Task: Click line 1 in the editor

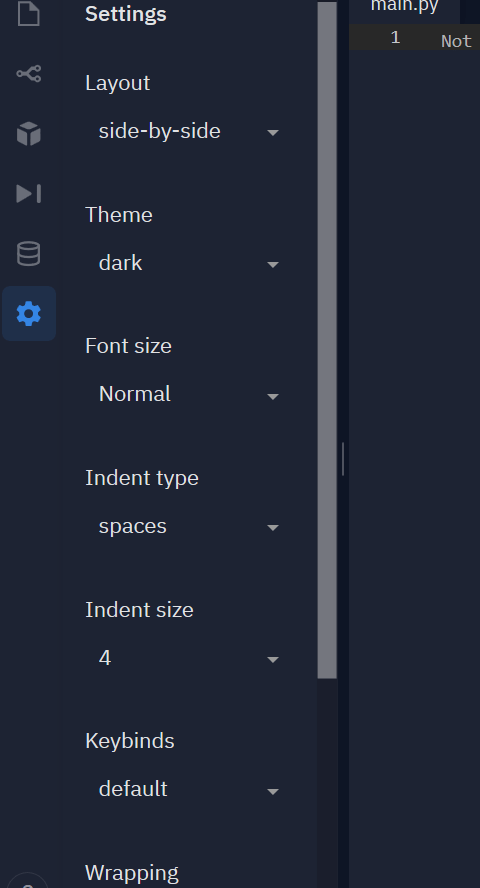Action: pyautogui.click(x=414, y=37)
